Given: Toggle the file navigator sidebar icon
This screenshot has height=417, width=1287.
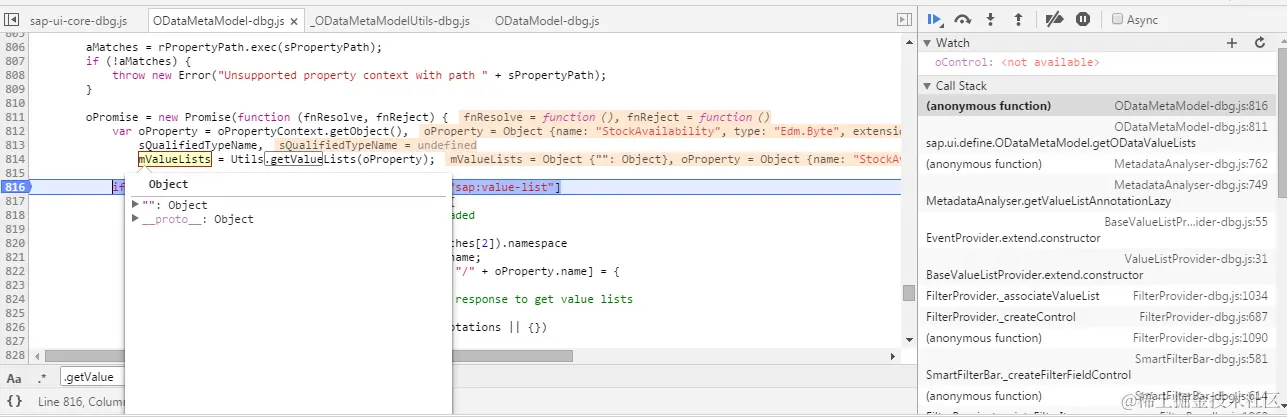Looking at the screenshot, I should click(12, 20).
